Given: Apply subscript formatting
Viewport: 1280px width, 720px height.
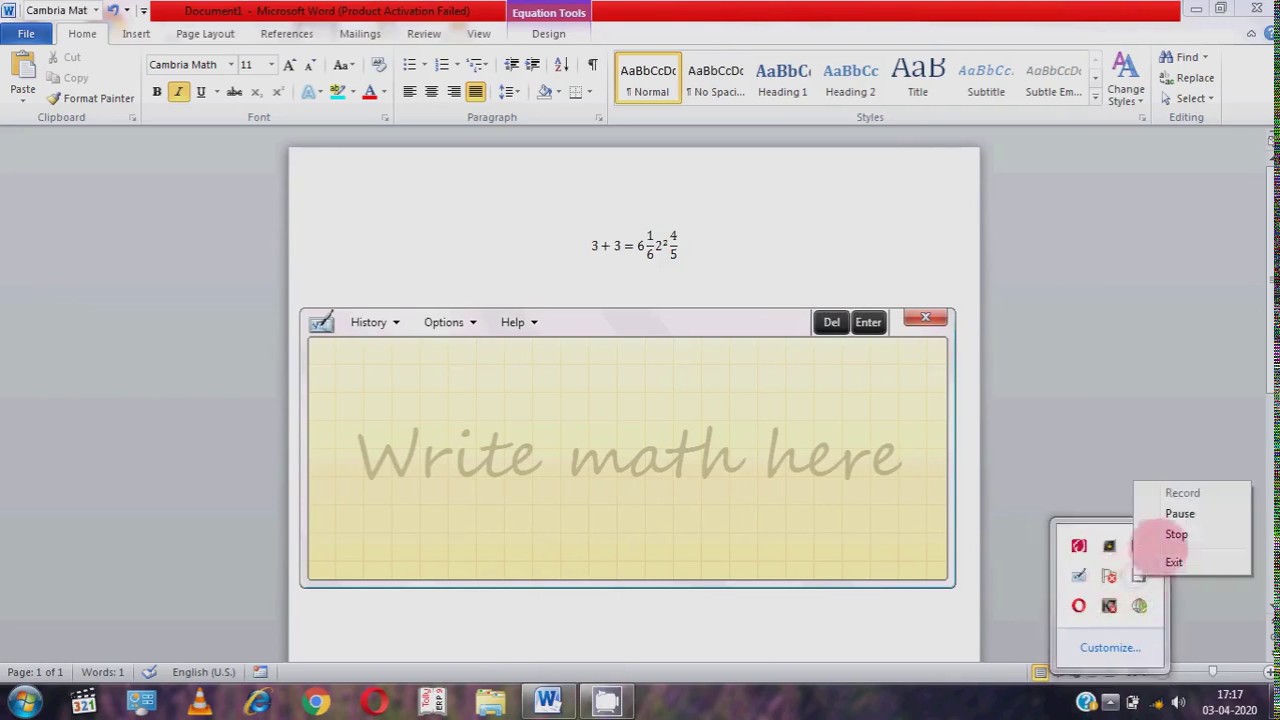Looking at the screenshot, I should click(x=256, y=92).
